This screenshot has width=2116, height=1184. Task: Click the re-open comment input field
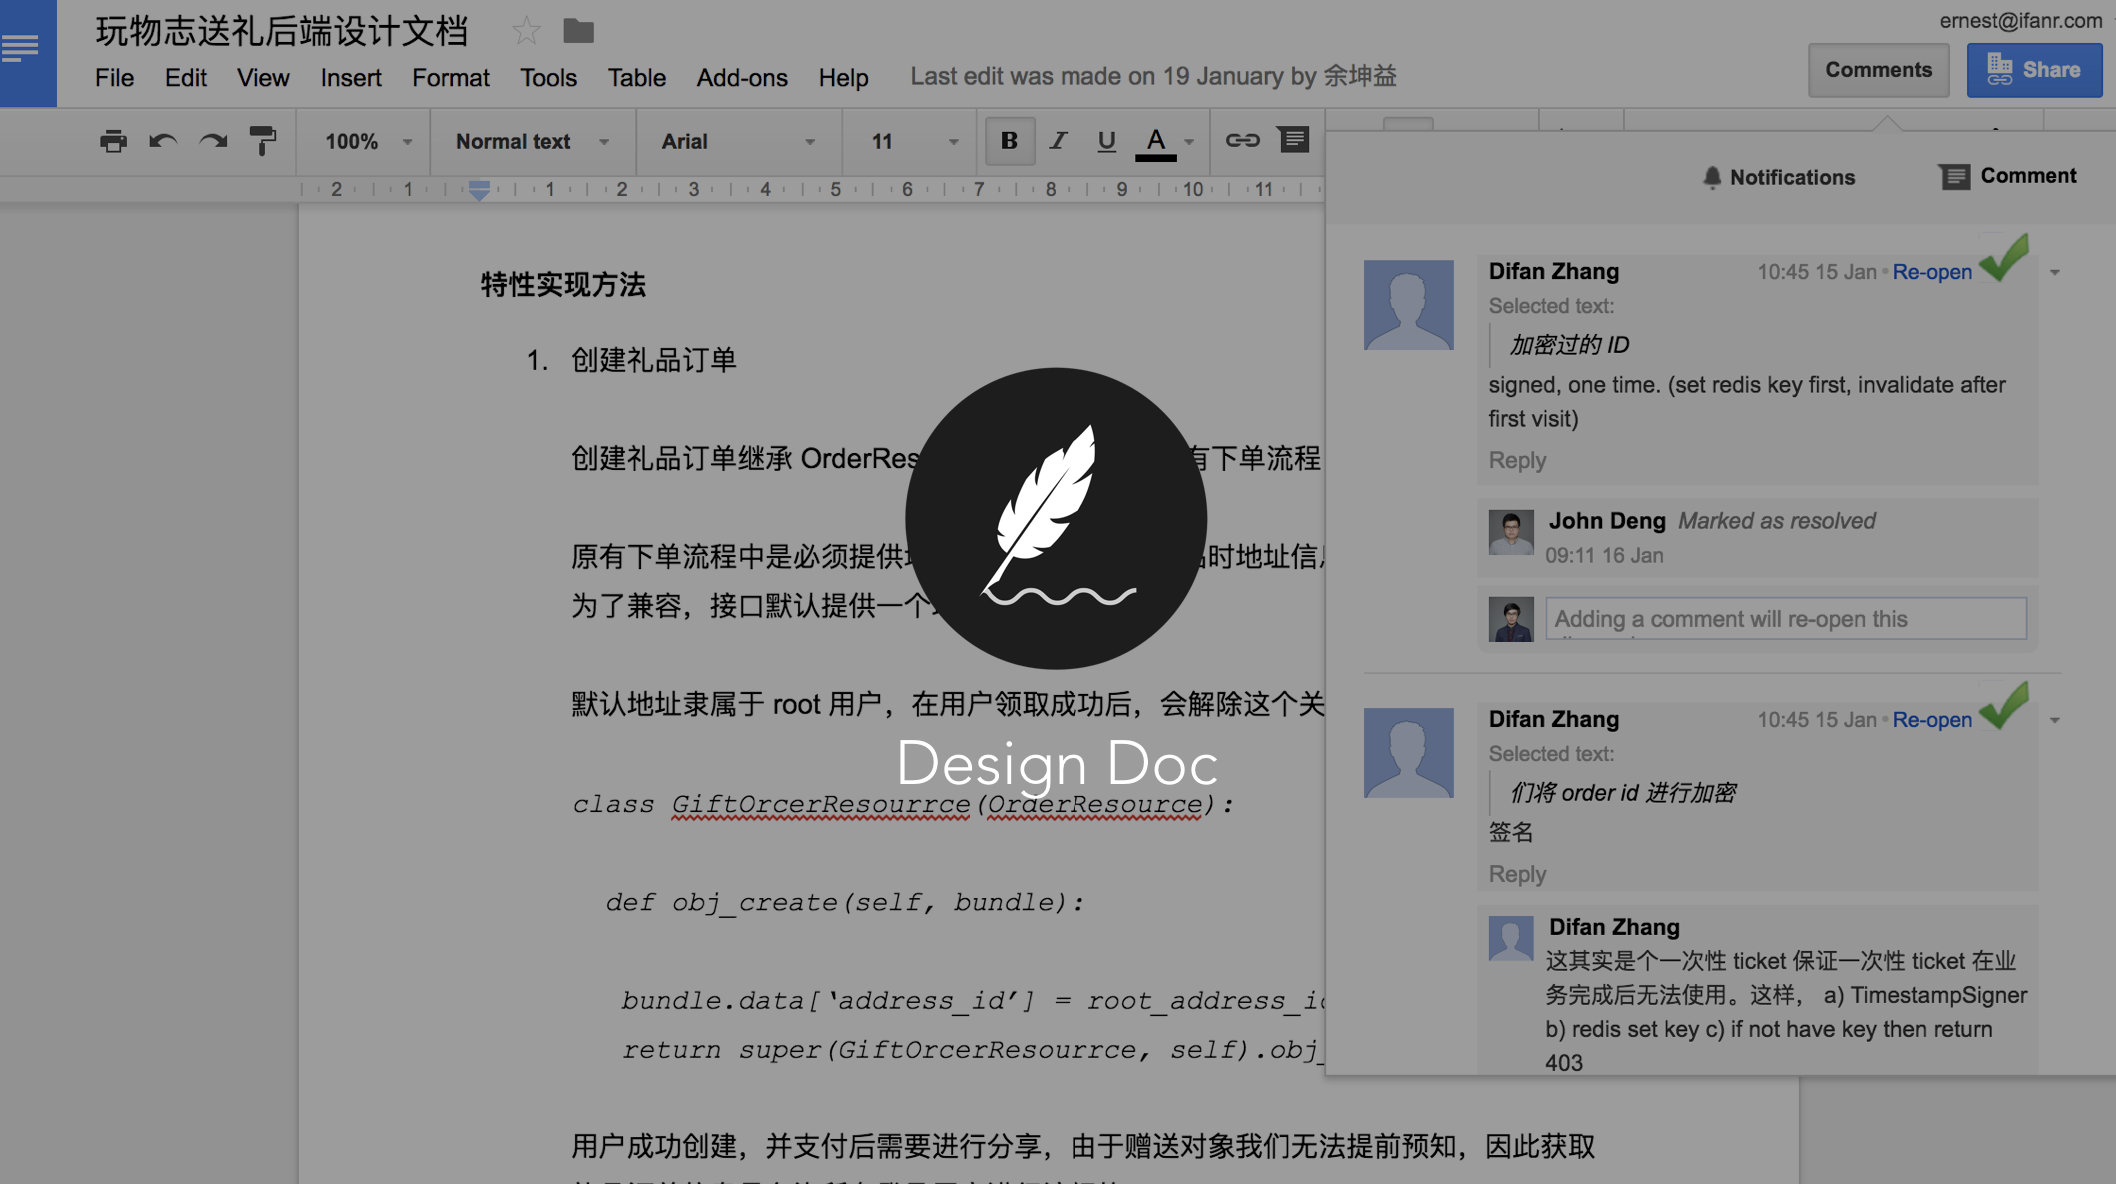click(x=1785, y=619)
